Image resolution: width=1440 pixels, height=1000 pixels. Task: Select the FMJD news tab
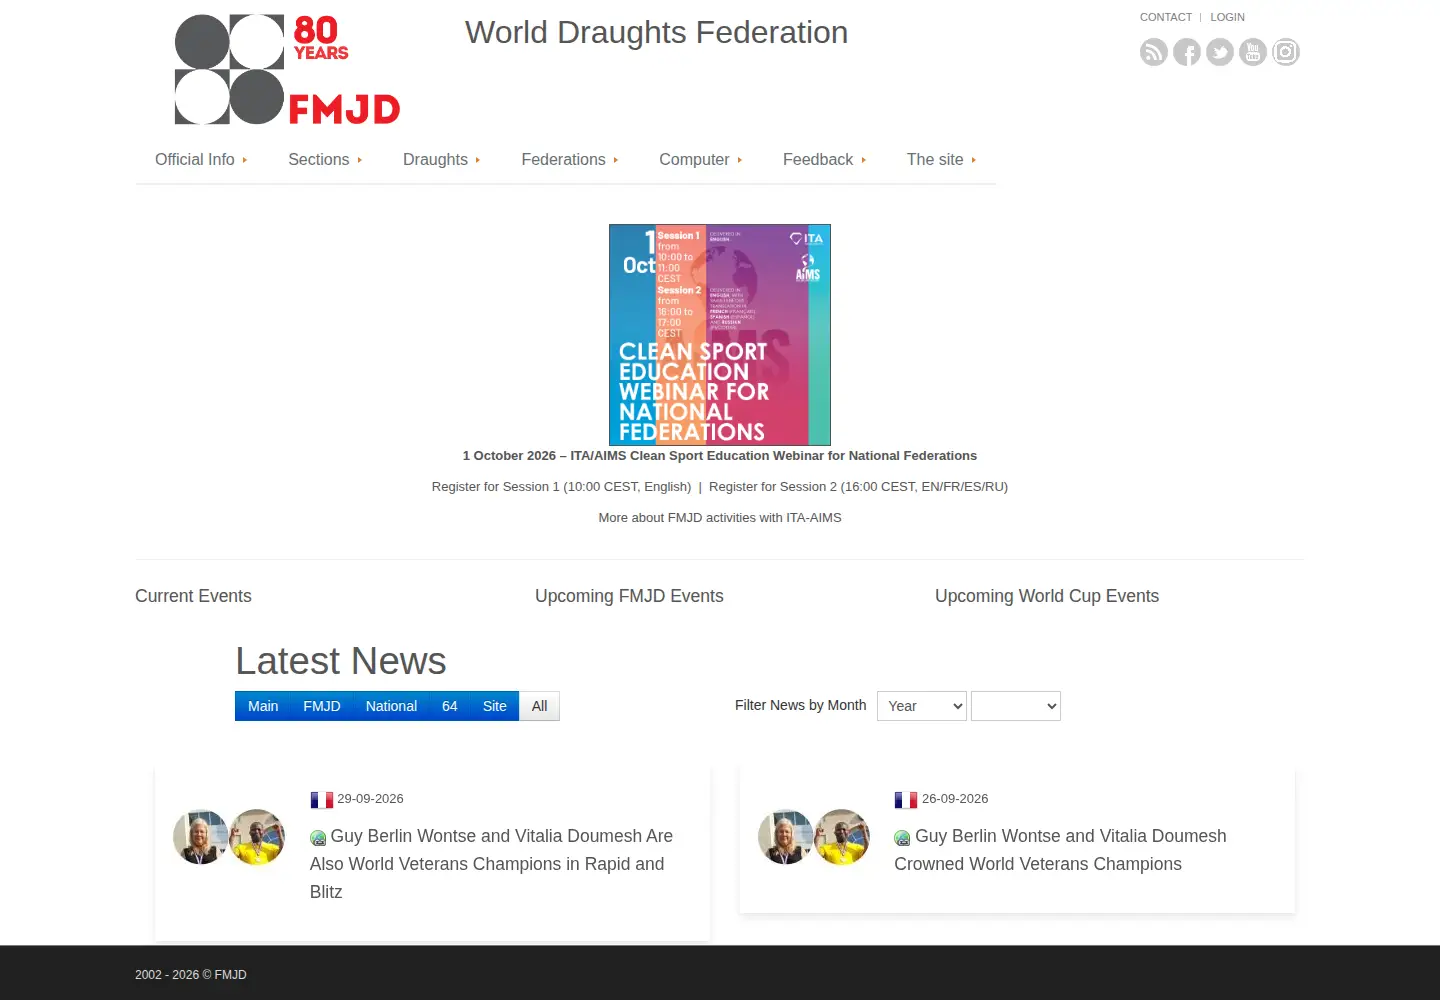coord(322,706)
